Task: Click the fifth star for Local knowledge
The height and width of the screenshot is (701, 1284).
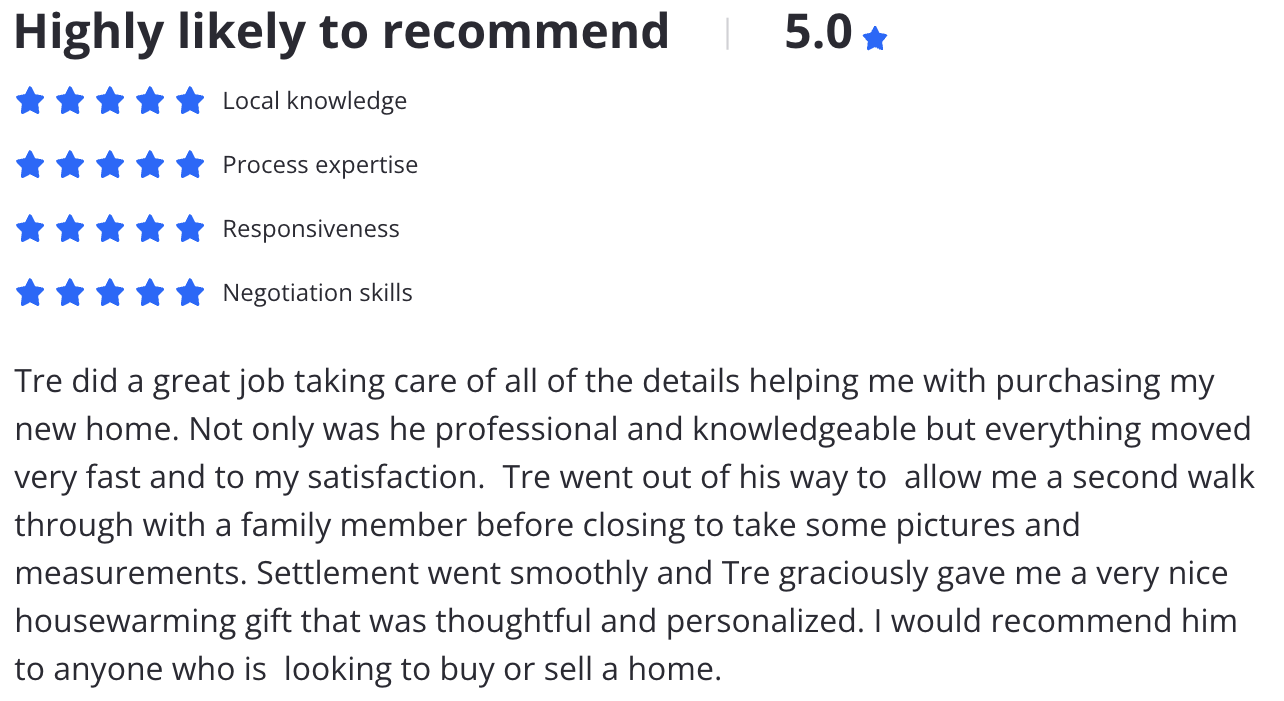Action: click(x=190, y=101)
